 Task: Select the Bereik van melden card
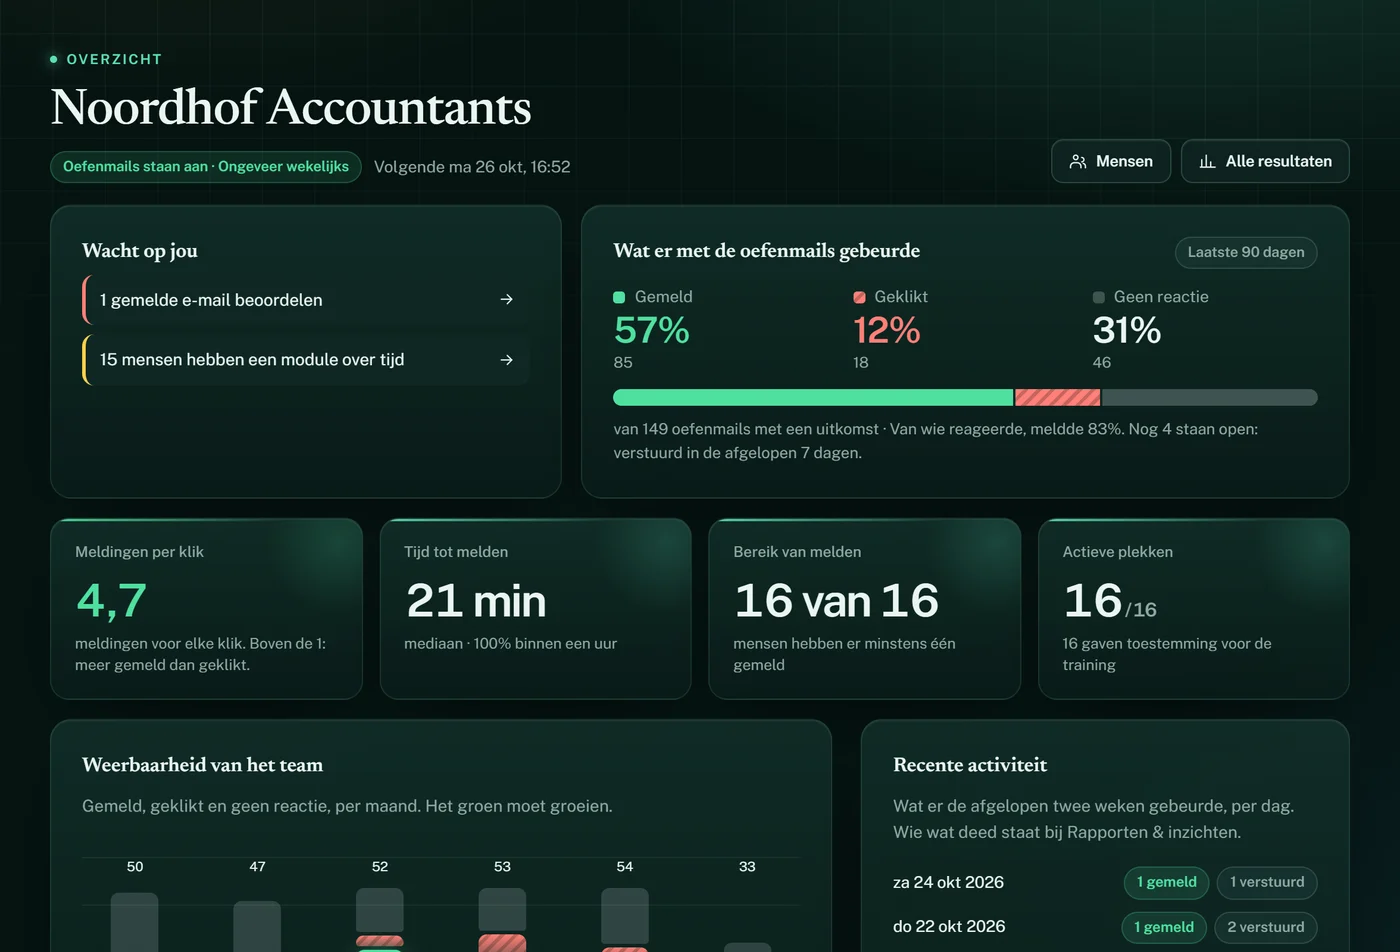865,609
